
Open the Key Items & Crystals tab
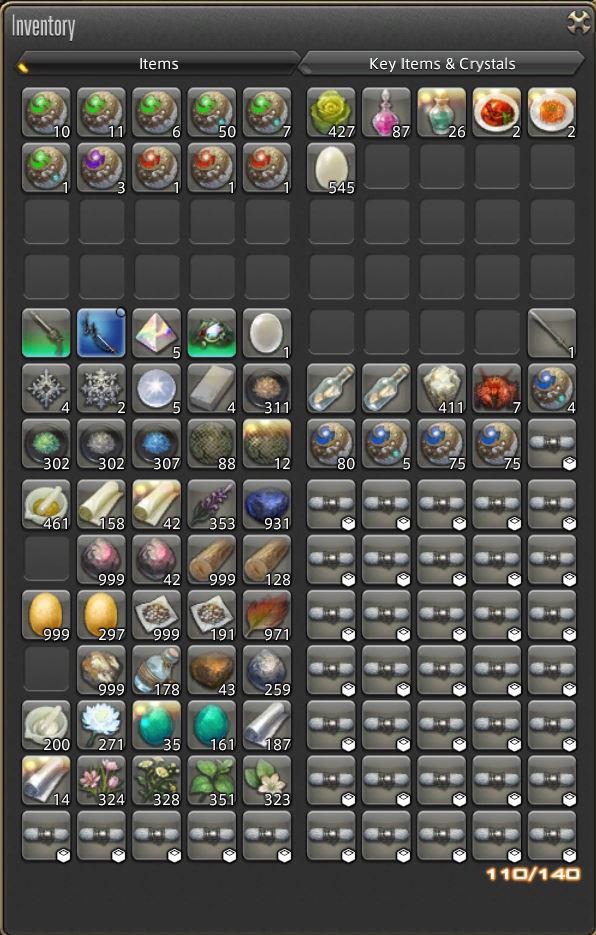441,64
